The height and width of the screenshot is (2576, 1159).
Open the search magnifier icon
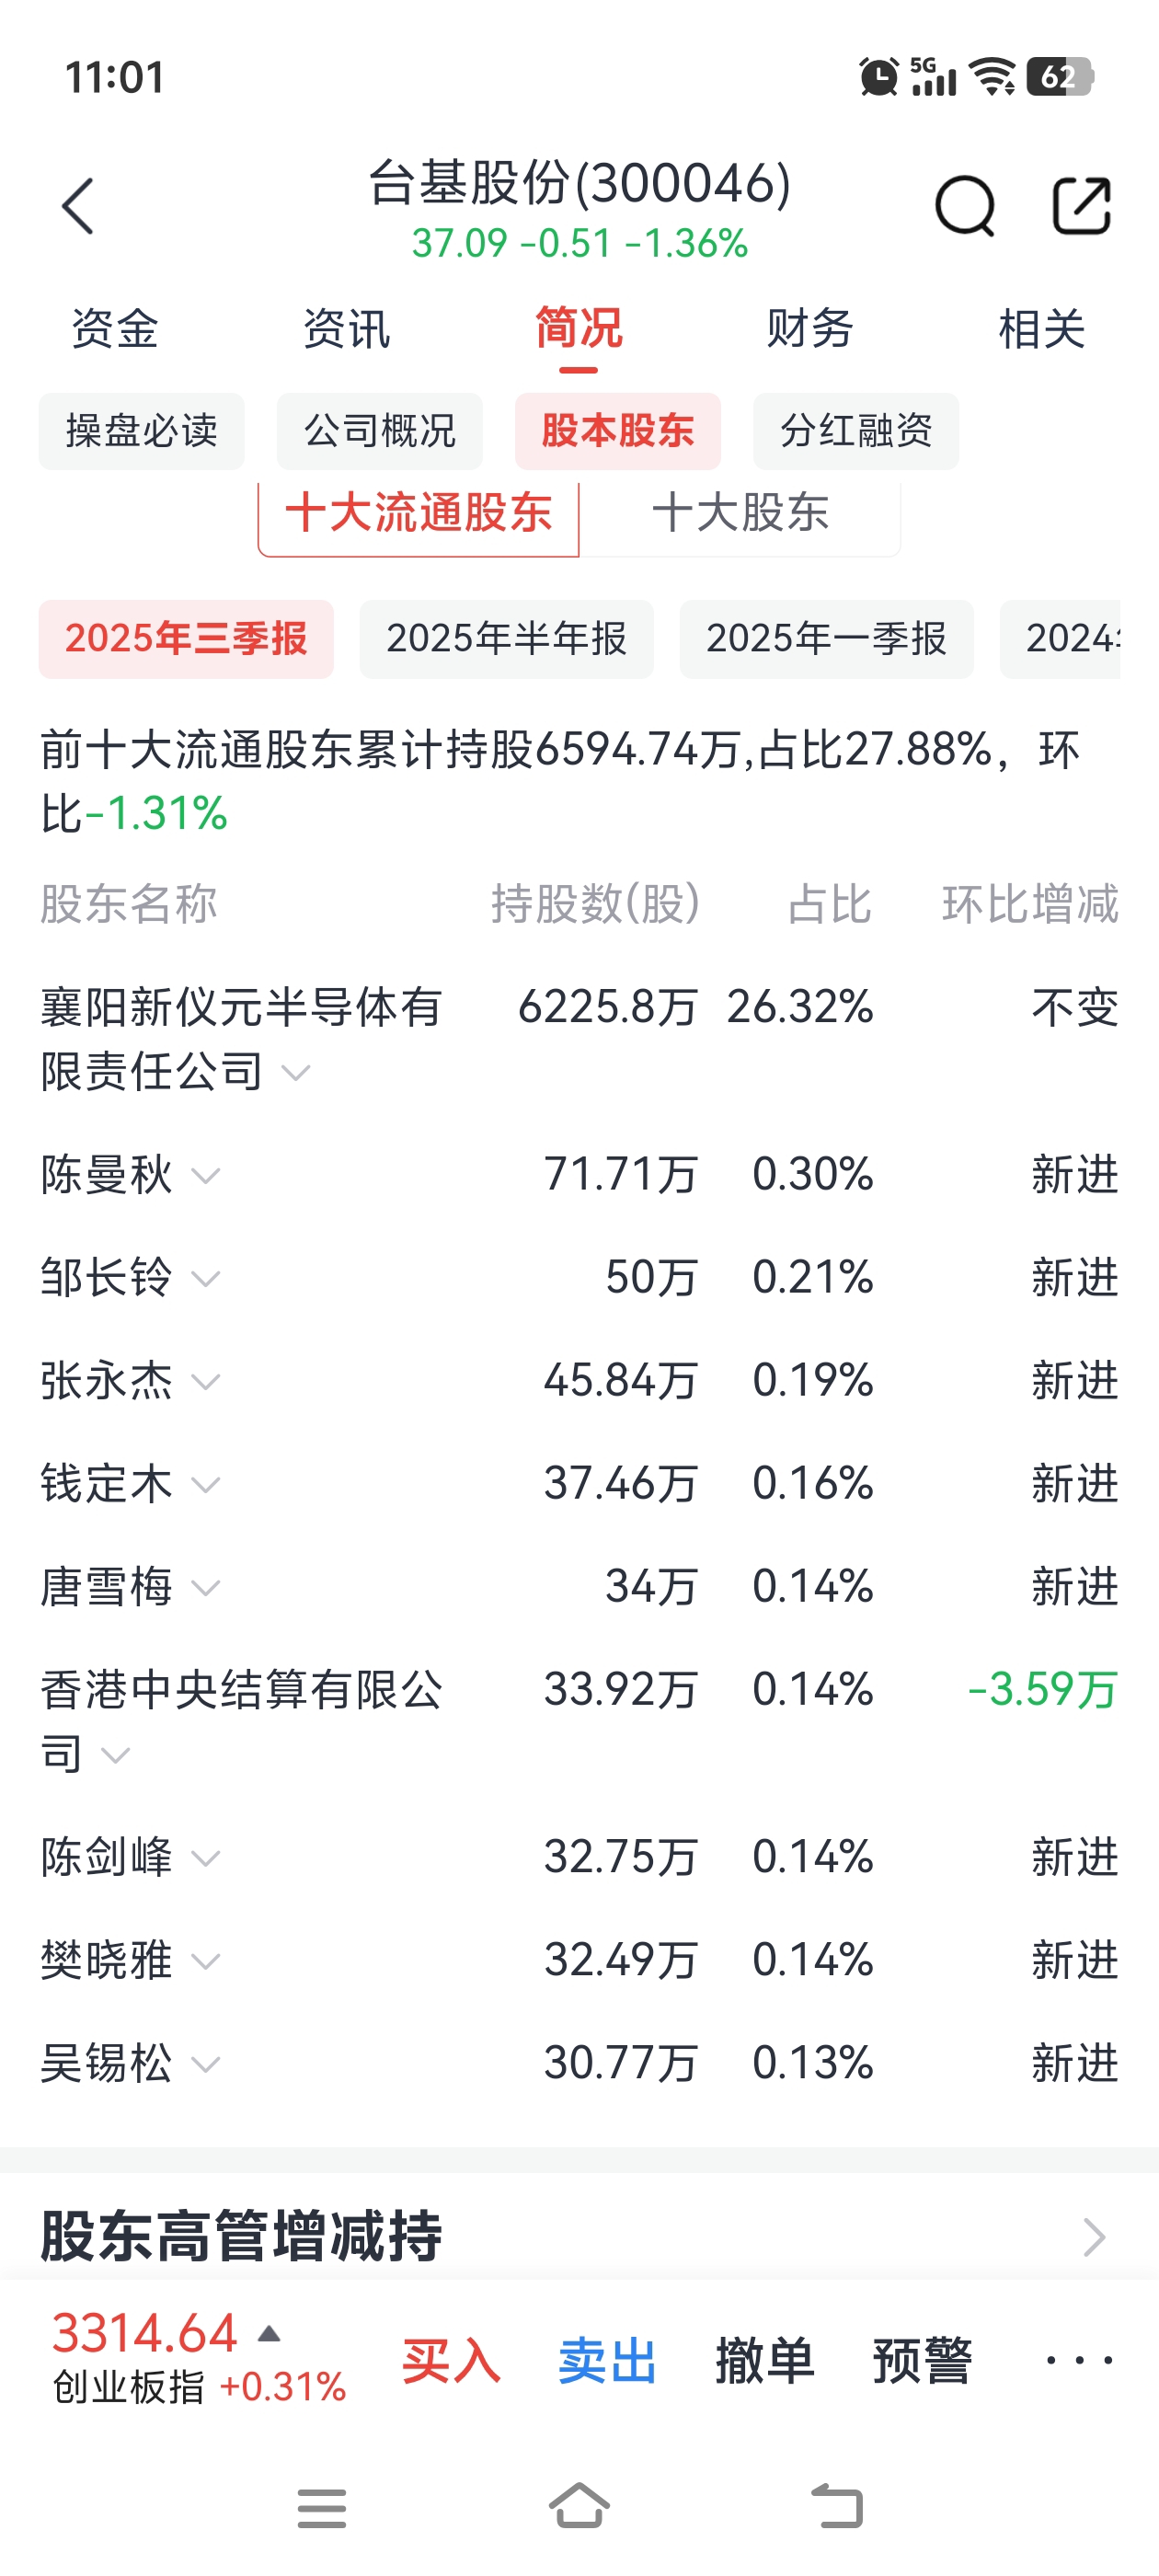coord(965,207)
